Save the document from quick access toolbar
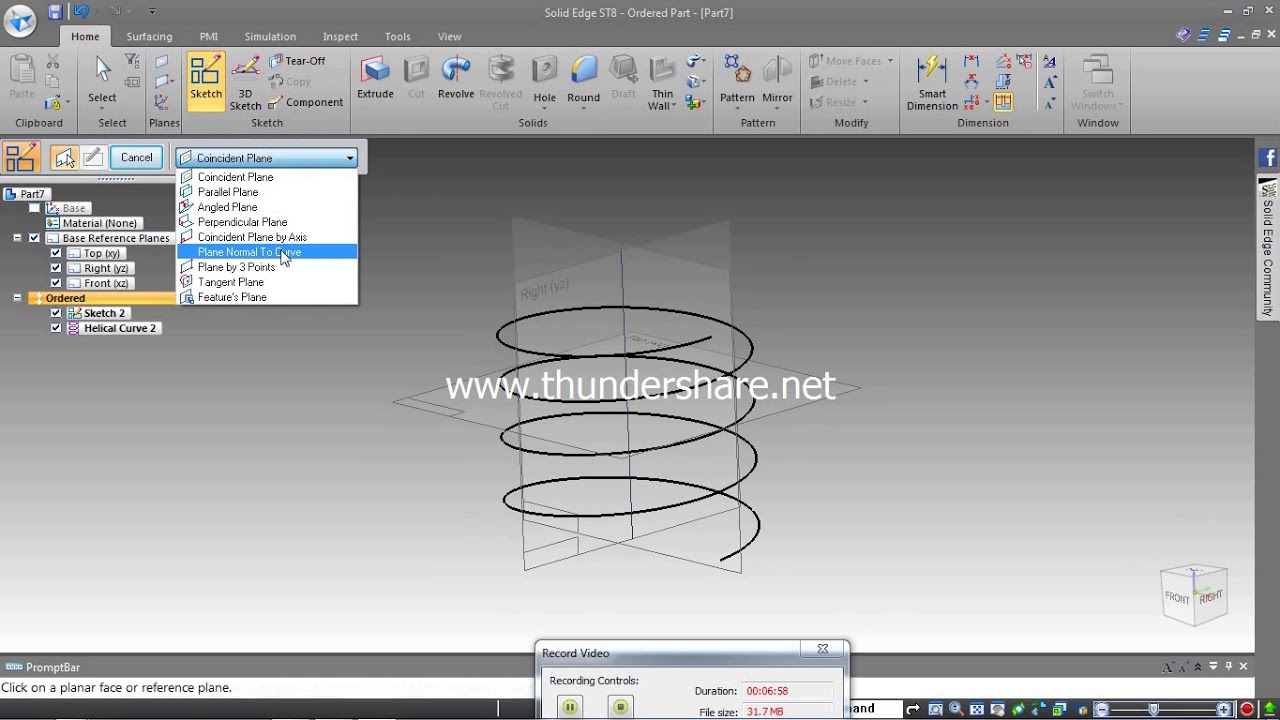The image size is (1280, 720). click(x=55, y=12)
